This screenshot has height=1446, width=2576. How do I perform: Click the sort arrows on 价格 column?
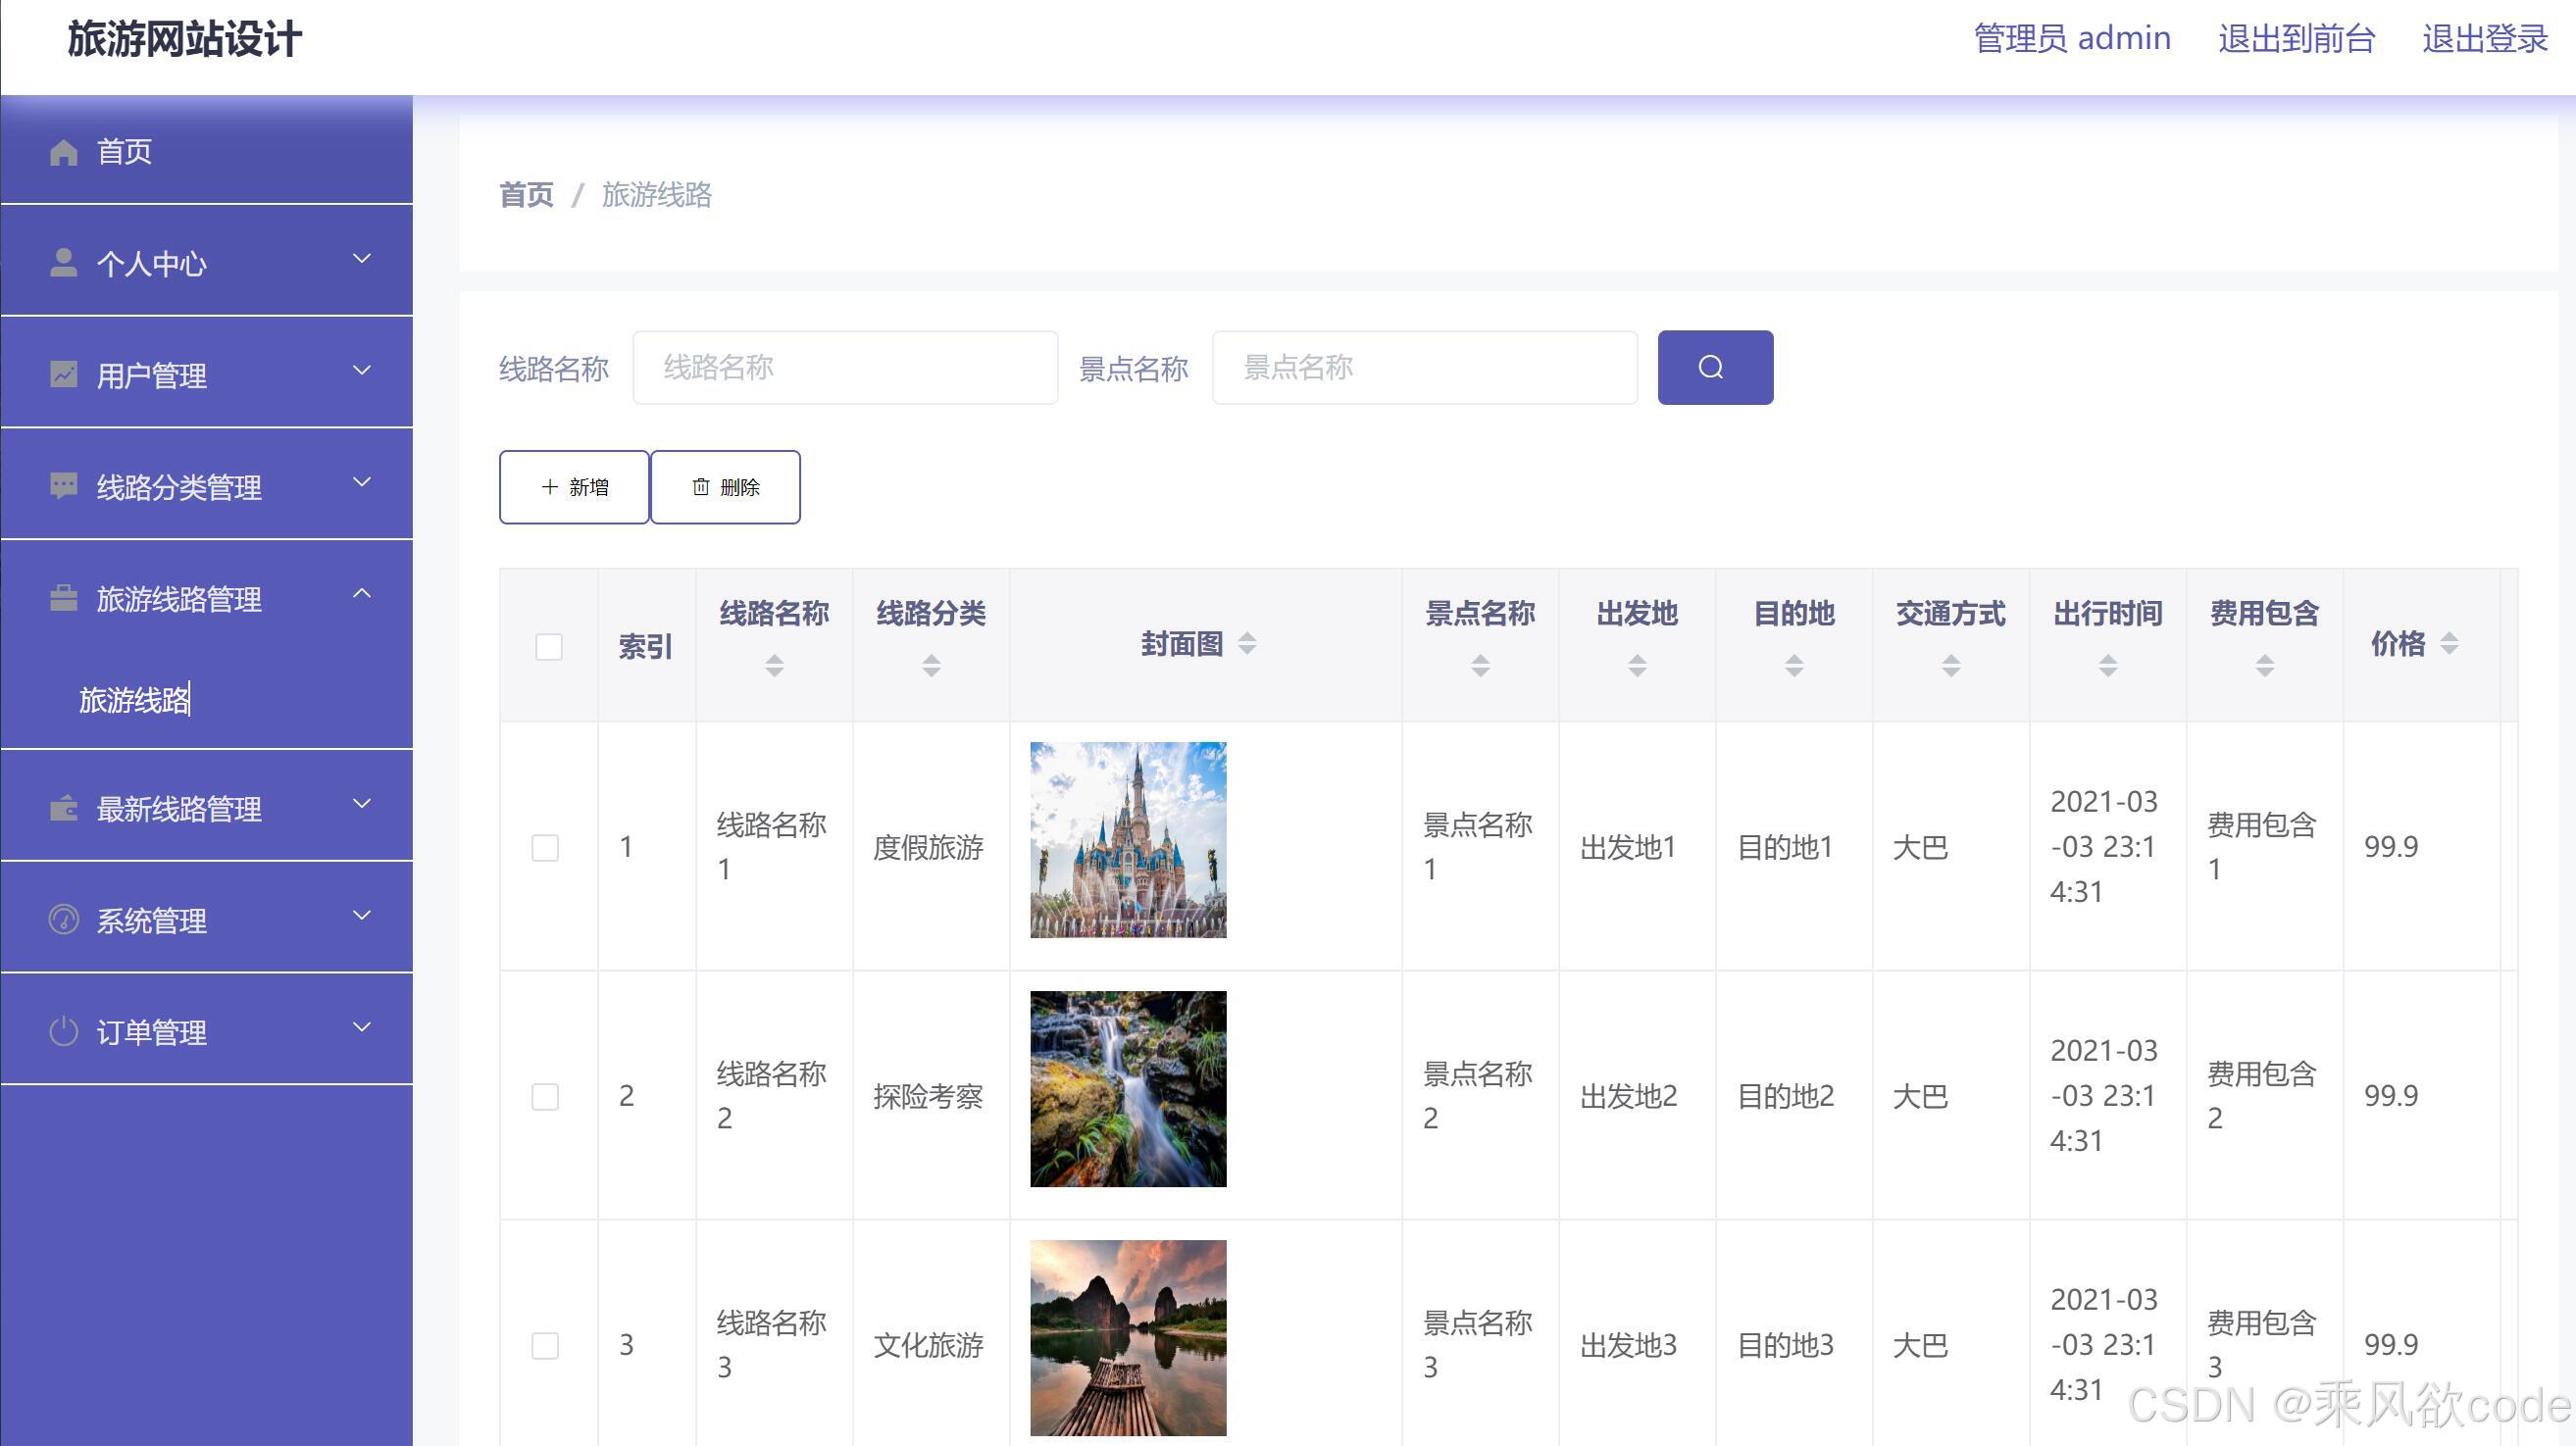2449,643
